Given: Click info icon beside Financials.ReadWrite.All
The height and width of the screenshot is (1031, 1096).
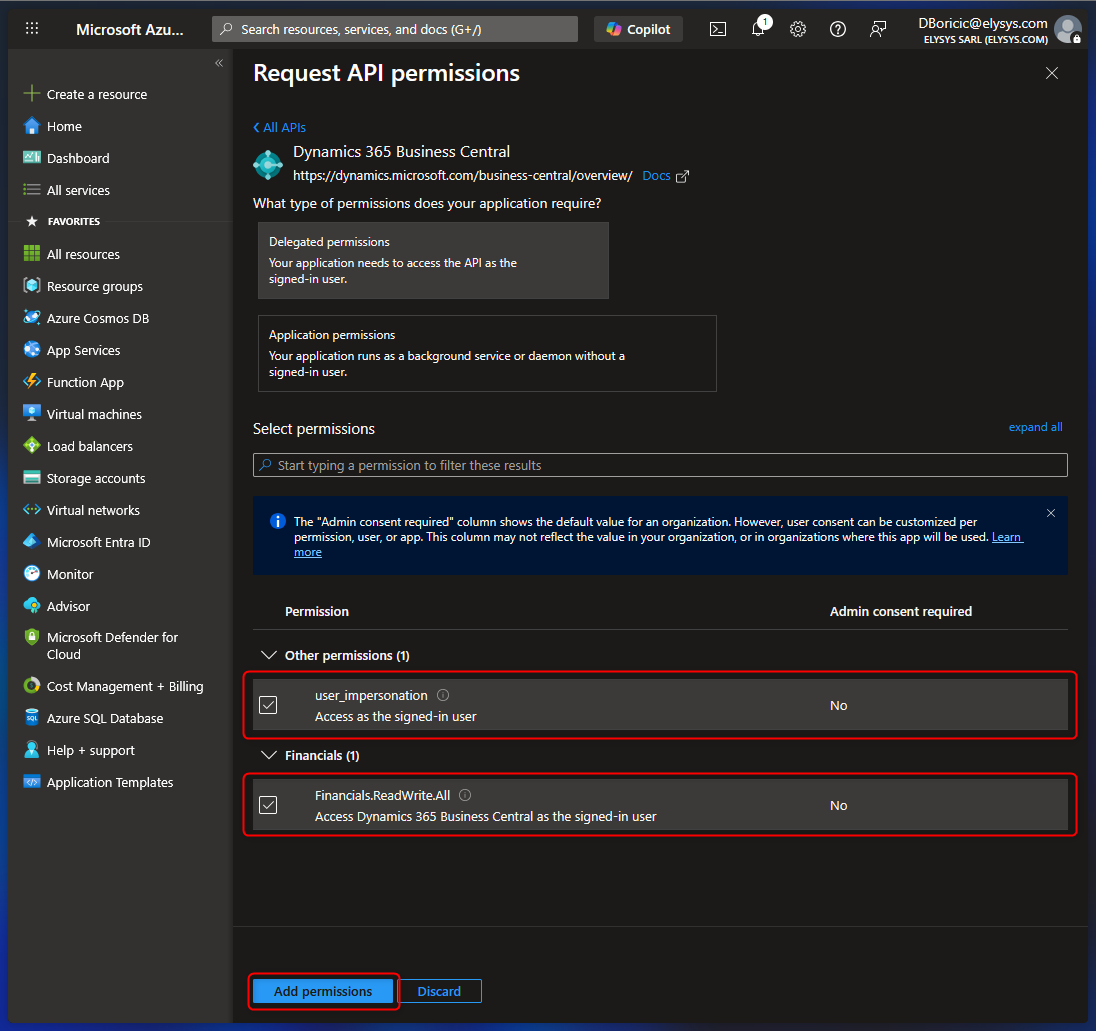Looking at the screenshot, I should [465, 795].
